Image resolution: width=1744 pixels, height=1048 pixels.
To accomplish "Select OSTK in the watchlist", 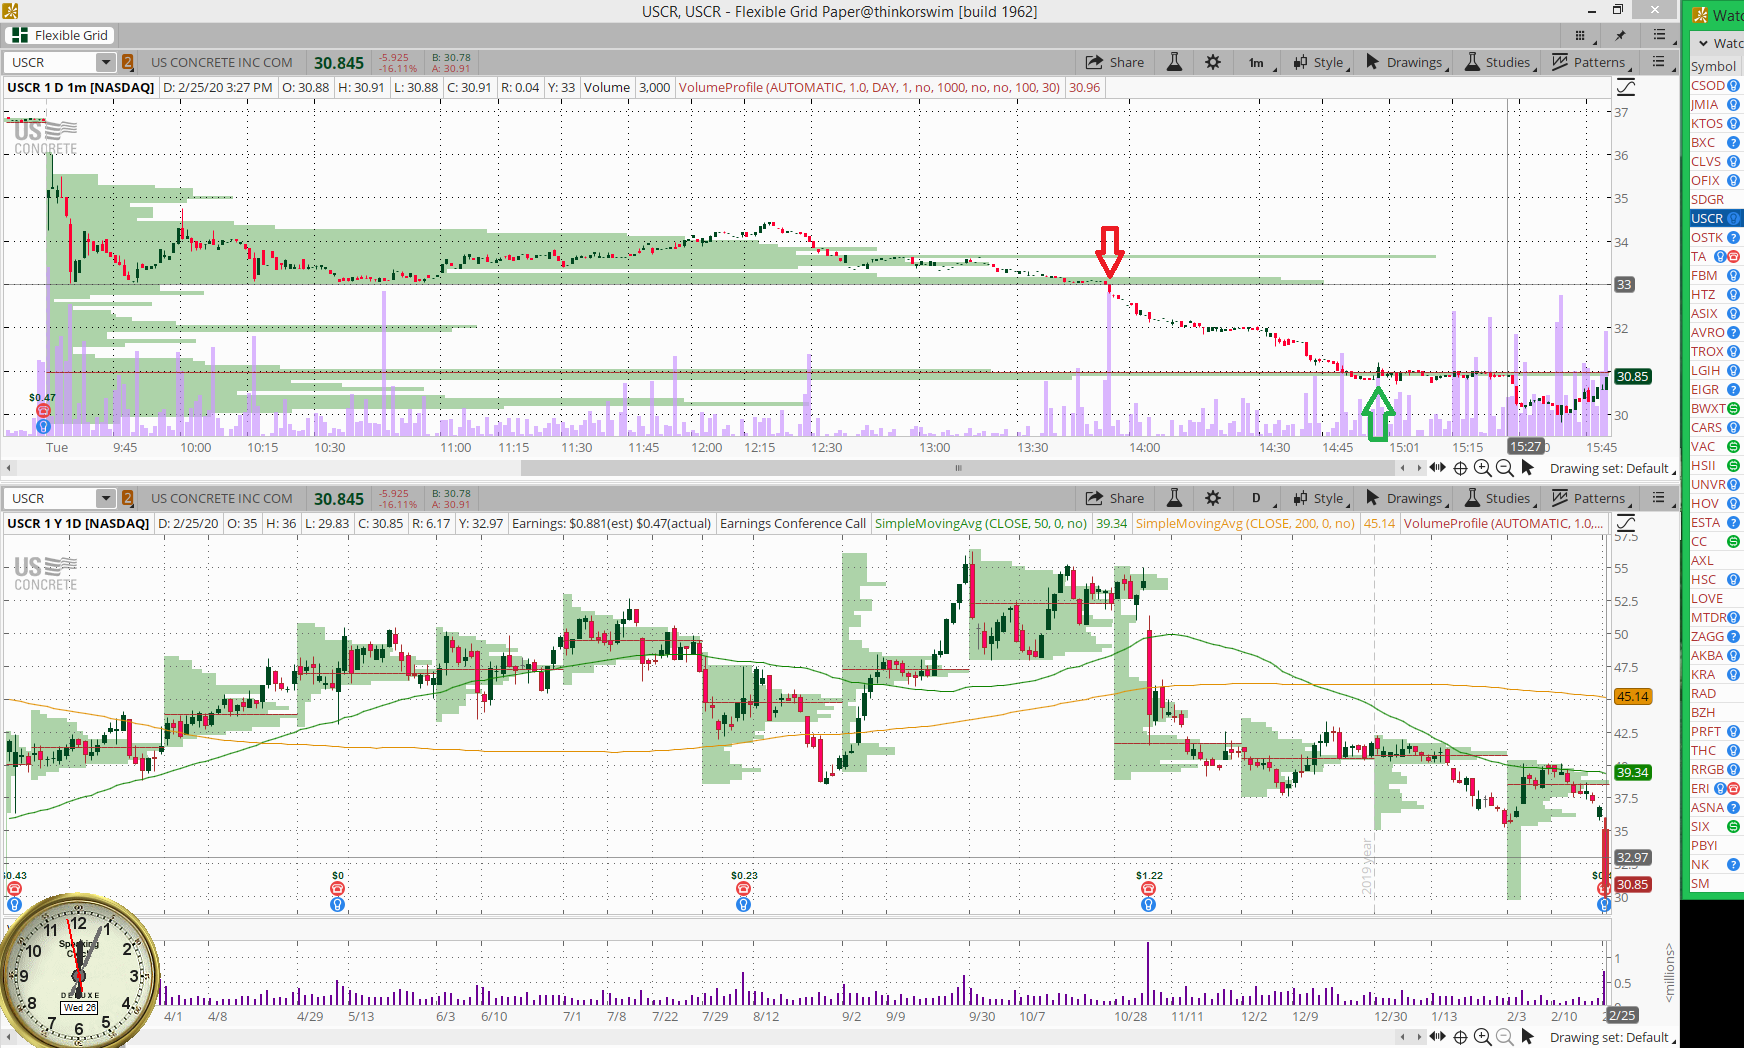I will [1707, 238].
